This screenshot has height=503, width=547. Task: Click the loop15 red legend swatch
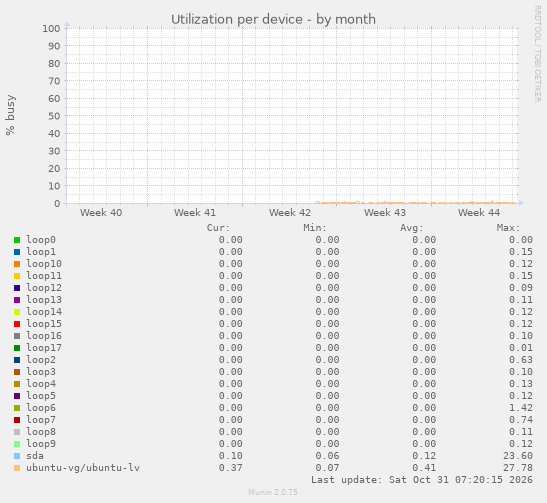coord(17,324)
